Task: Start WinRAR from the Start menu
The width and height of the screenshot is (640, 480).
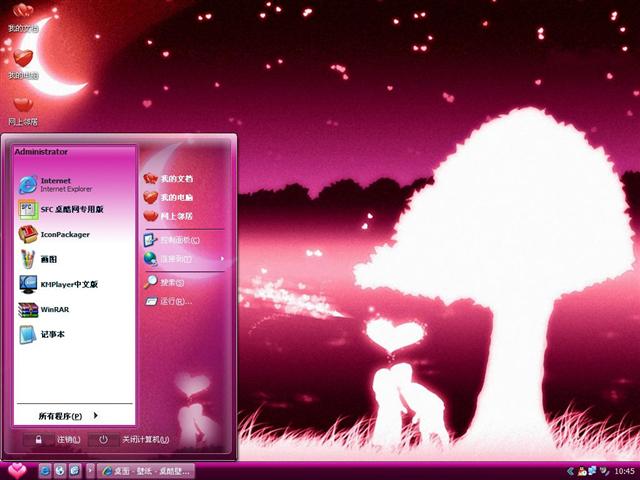Action: pyautogui.click(x=54, y=309)
